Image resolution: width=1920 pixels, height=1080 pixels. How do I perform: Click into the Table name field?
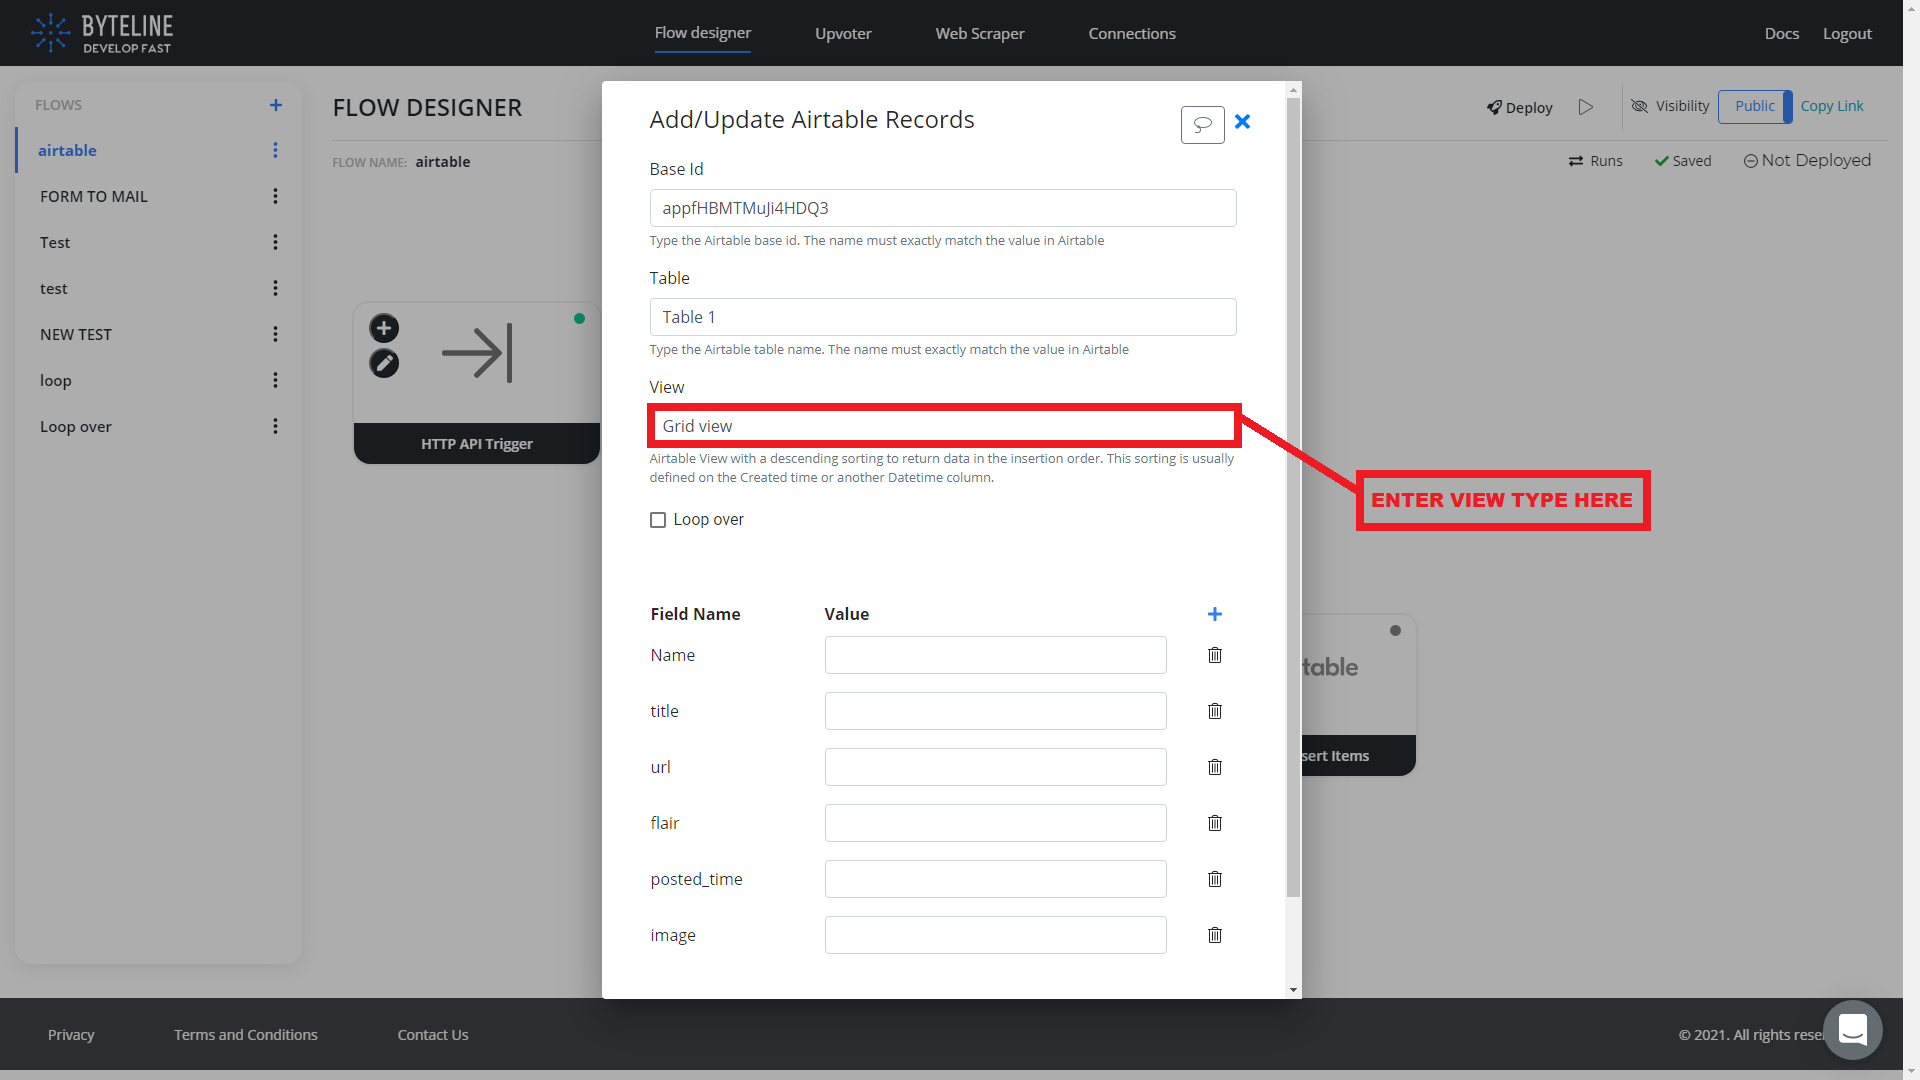943,317
